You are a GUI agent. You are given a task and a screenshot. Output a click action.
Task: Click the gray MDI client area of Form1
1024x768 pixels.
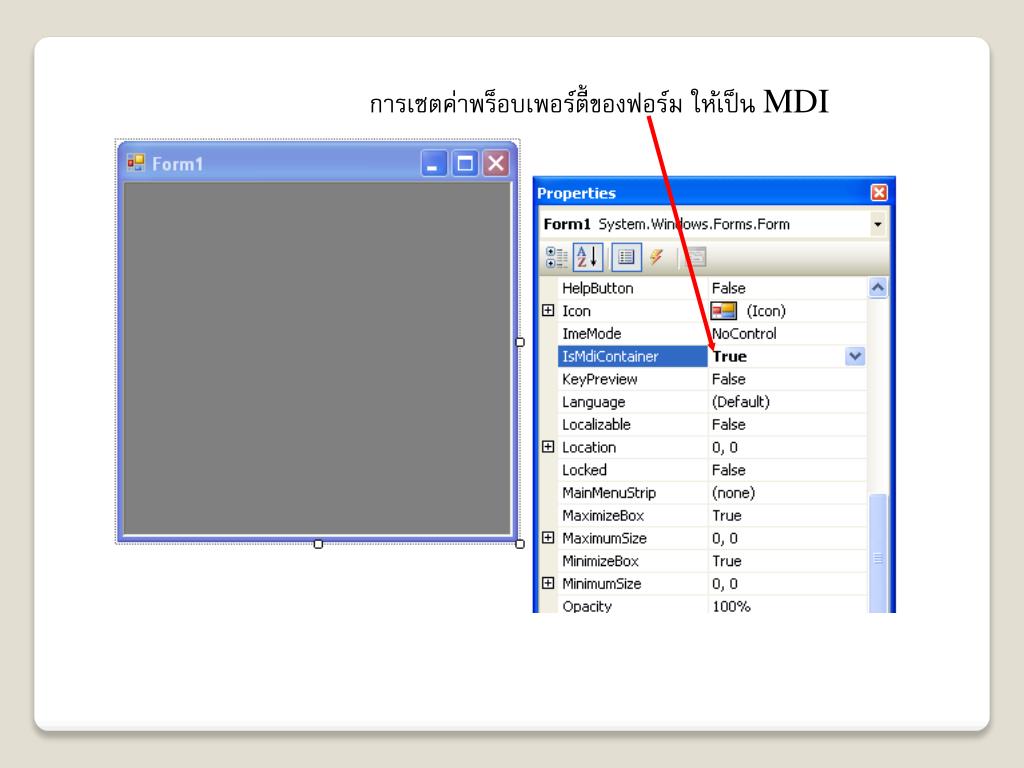click(x=317, y=358)
